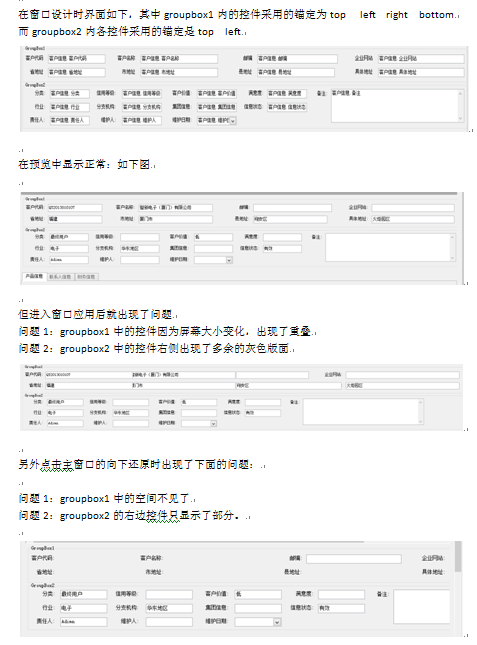Click the 华东地区 field in the restored-window form
The height and width of the screenshot is (645, 477).
(x=169, y=608)
